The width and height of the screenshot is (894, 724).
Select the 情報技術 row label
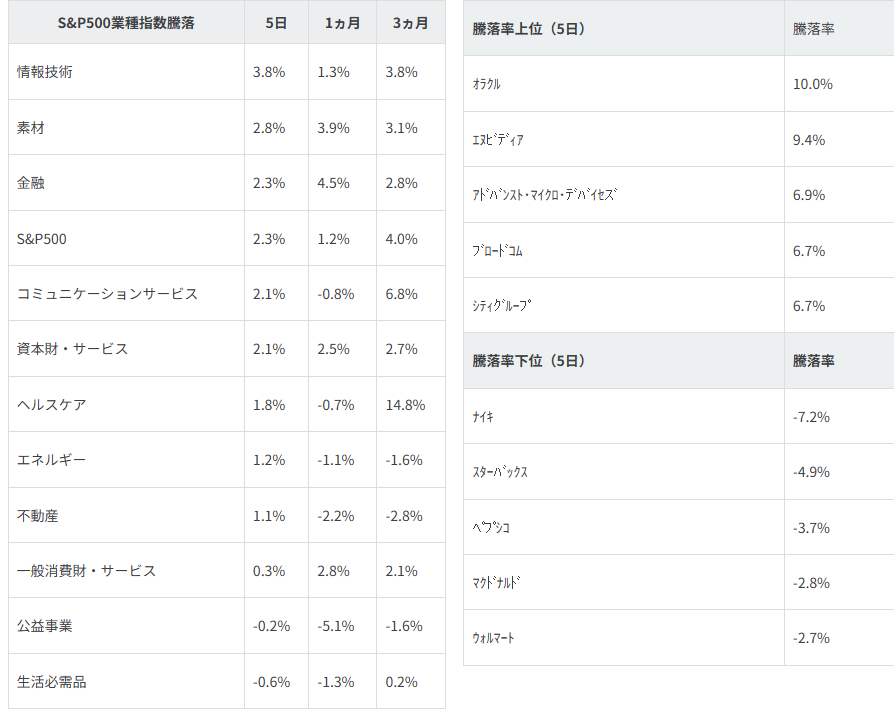[45, 72]
